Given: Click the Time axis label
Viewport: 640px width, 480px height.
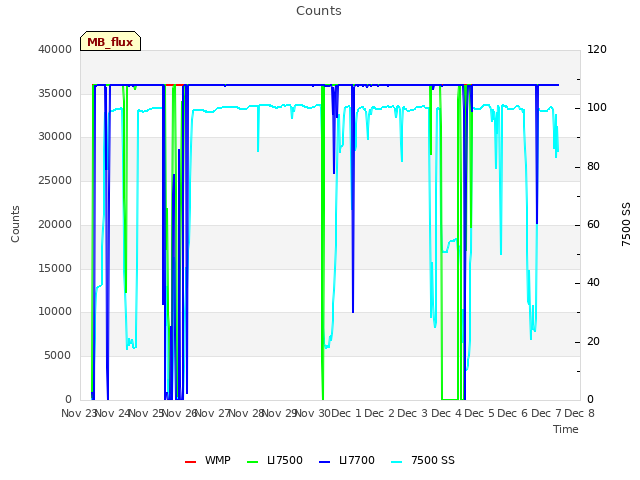Looking at the screenshot, I should (x=566, y=429).
